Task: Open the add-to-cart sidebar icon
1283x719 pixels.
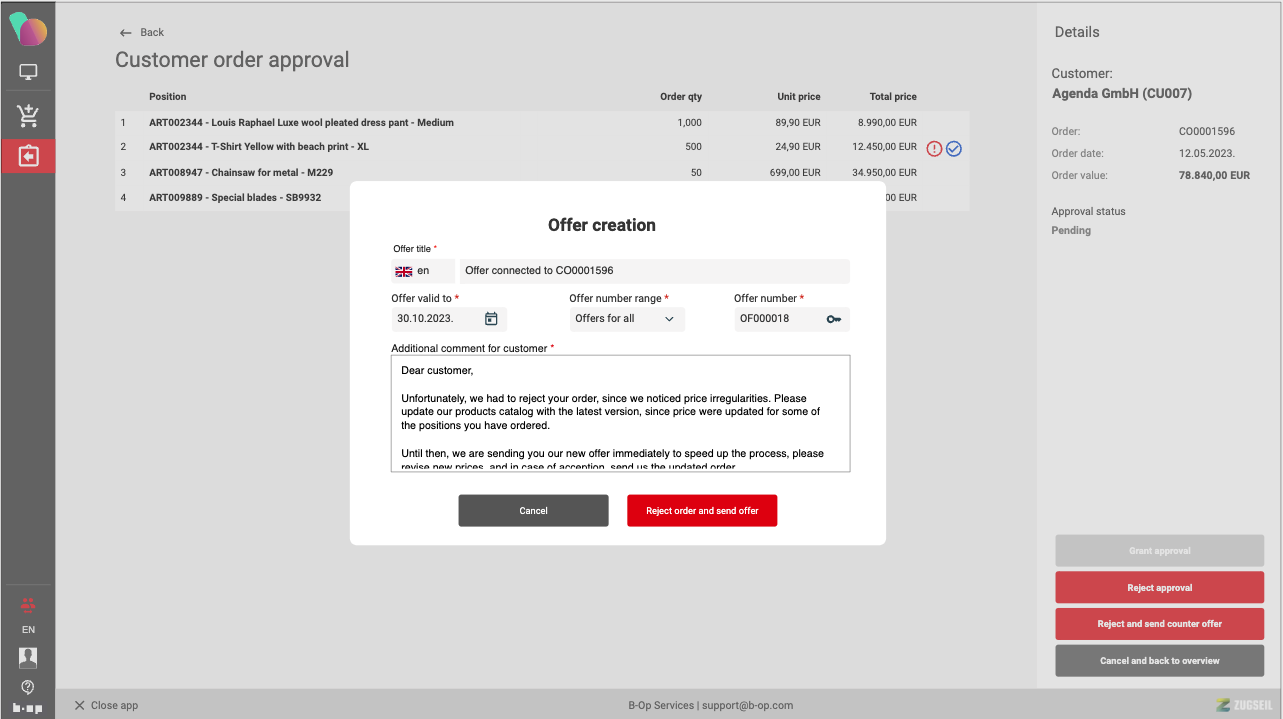Action: [28, 115]
